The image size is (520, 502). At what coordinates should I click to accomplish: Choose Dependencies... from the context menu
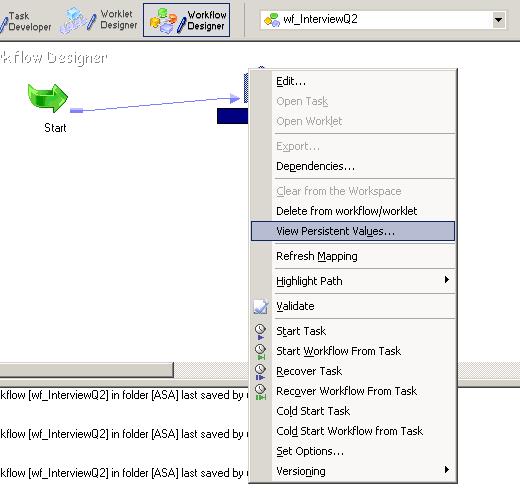(x=353, y=166)
